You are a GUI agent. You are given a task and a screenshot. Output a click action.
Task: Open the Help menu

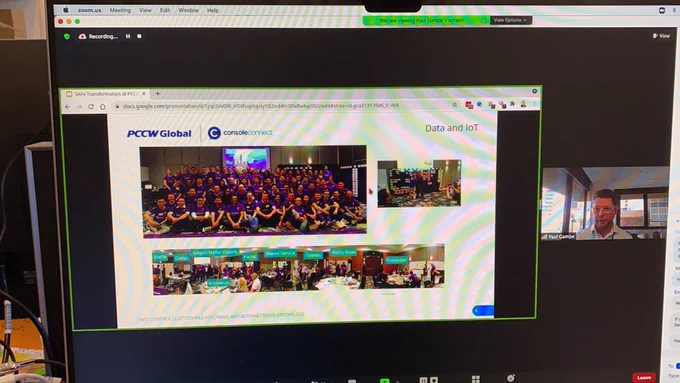(213, 10)
